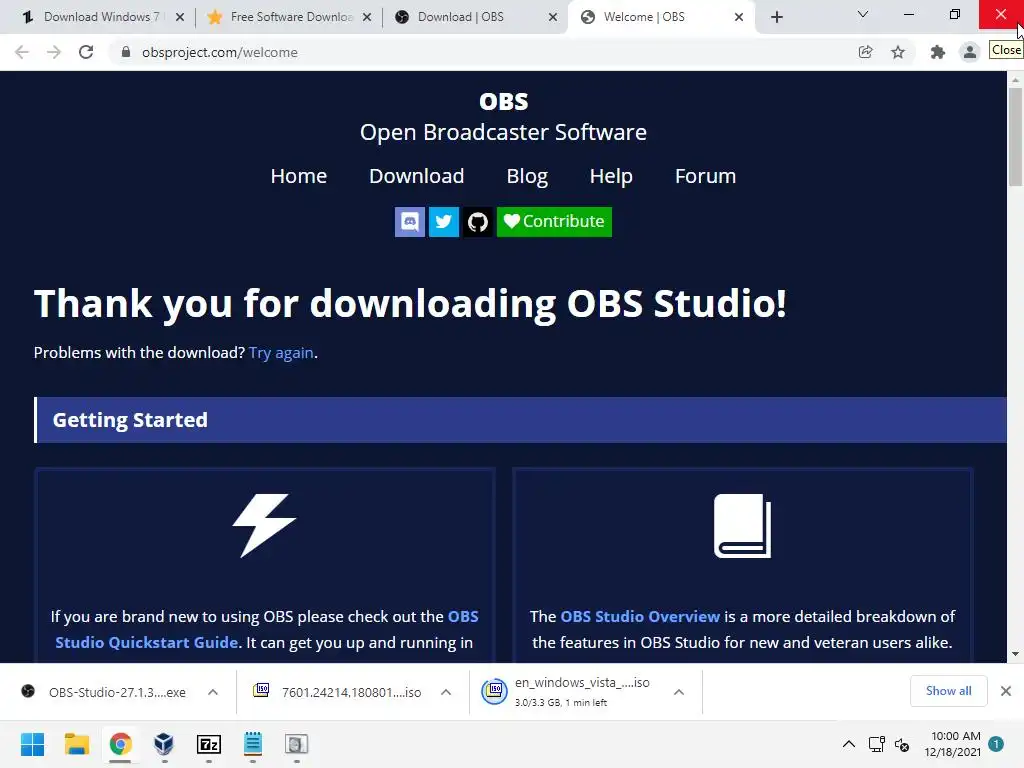Open Blog in OBS navigation
Screen dimensions: 1024x768
pos(527,176)
